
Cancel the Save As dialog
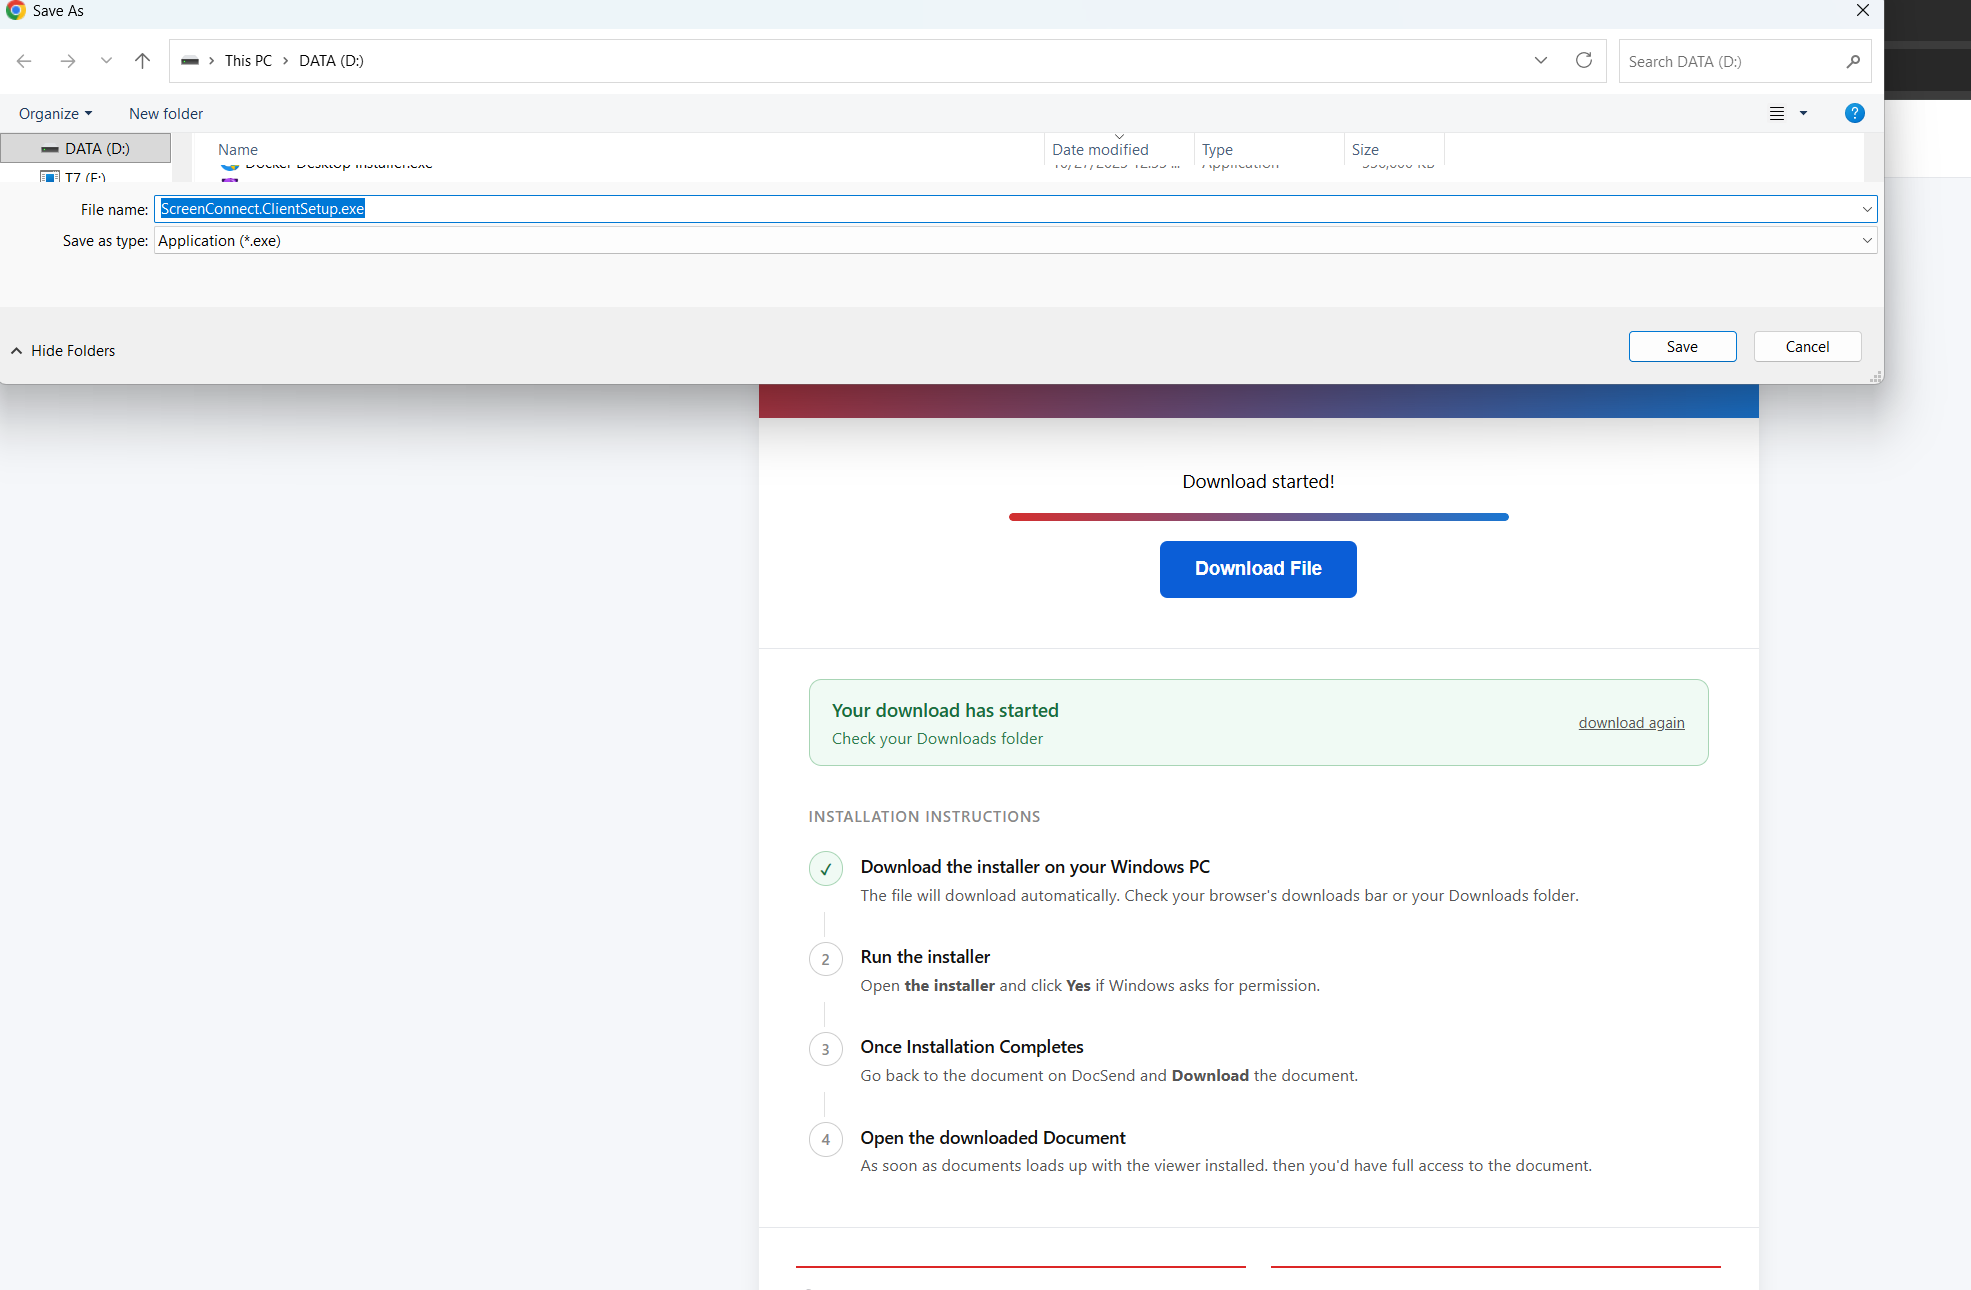pos(1807,346)
